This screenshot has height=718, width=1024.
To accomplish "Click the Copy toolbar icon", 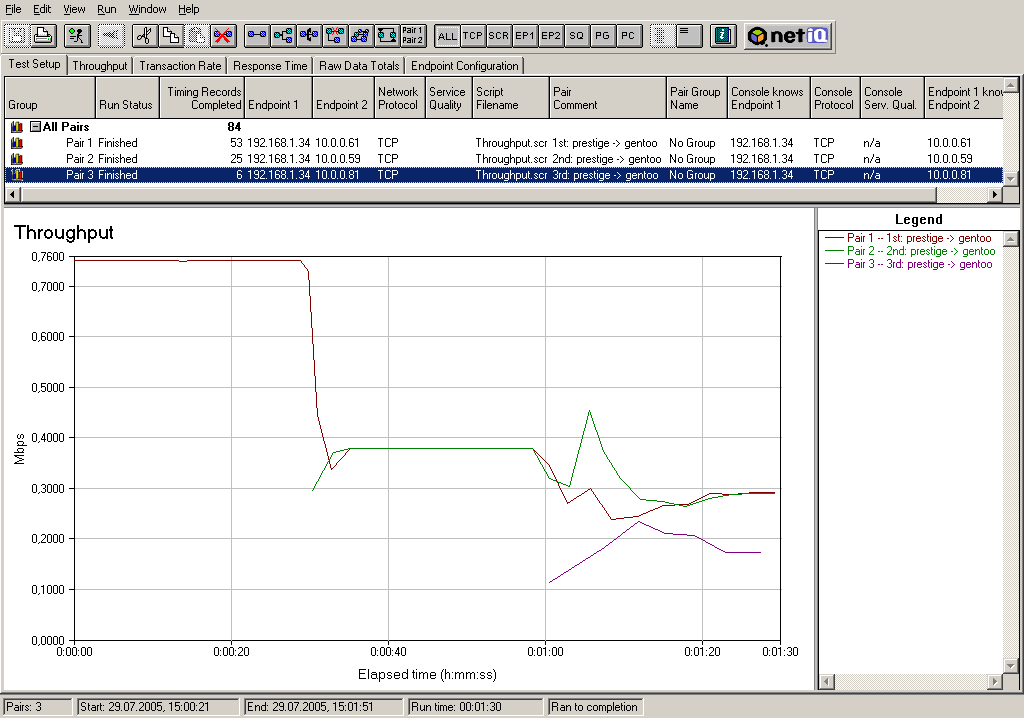I will pos(170,35).
